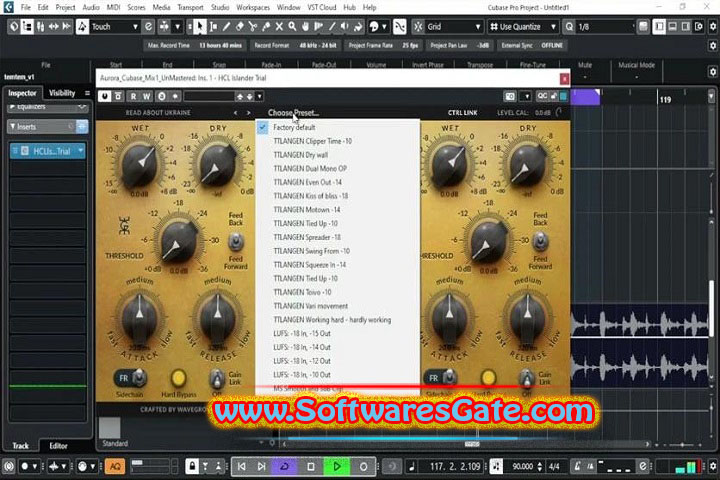Toggle the right zone visibility button
This screenshot has width=720, height=480.
(686, 27)
